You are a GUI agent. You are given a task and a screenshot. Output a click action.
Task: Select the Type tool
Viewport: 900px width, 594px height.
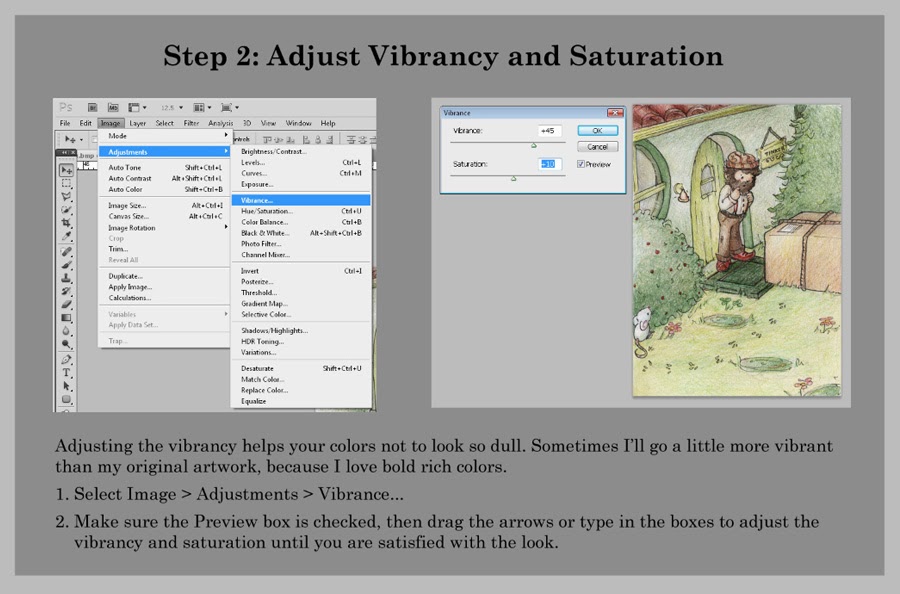(x=67, y=373)
